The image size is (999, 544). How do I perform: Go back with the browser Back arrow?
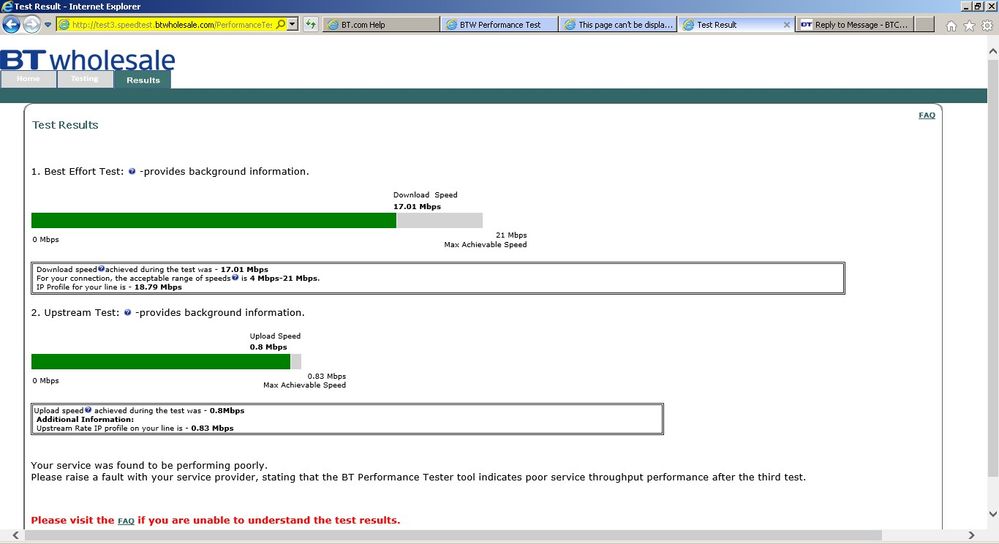(11, 25)
